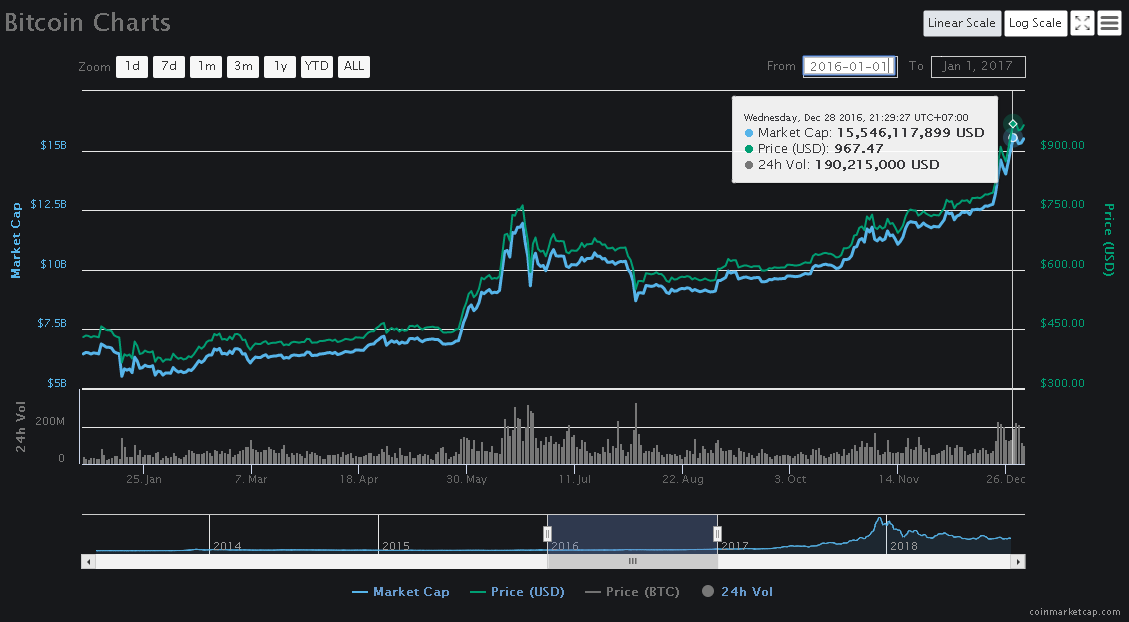
Task: Click the 7. Mar axis label
Action: point(250,479)
